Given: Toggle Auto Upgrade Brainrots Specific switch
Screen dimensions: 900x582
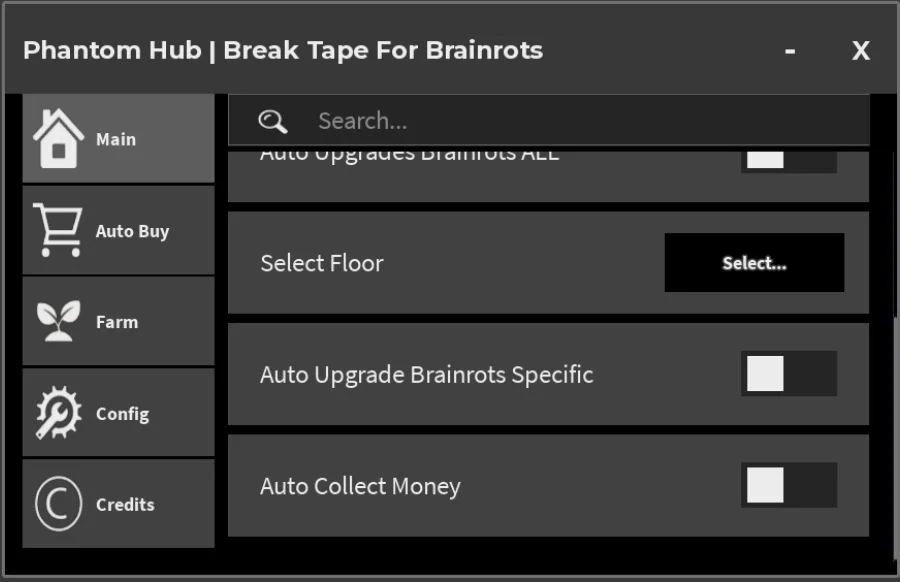Looking at the screenshot, I should pyautogui.click(x=789, y=374).
